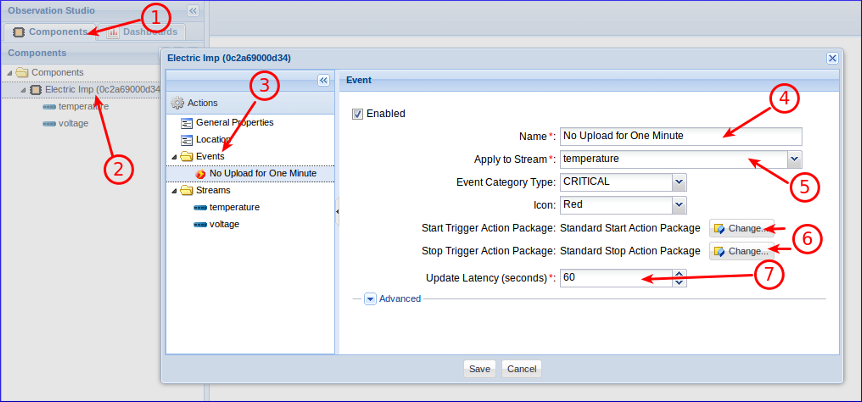This screenshot has width=862, height=402.
Task: Select Electric Imp component in tree
Action: tap(100, 89)
